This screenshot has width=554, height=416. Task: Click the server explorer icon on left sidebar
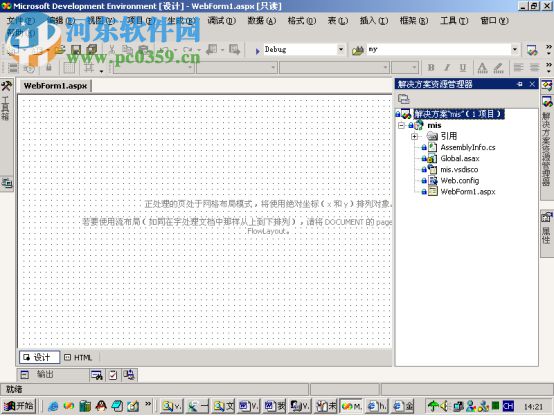pos(6,183)
